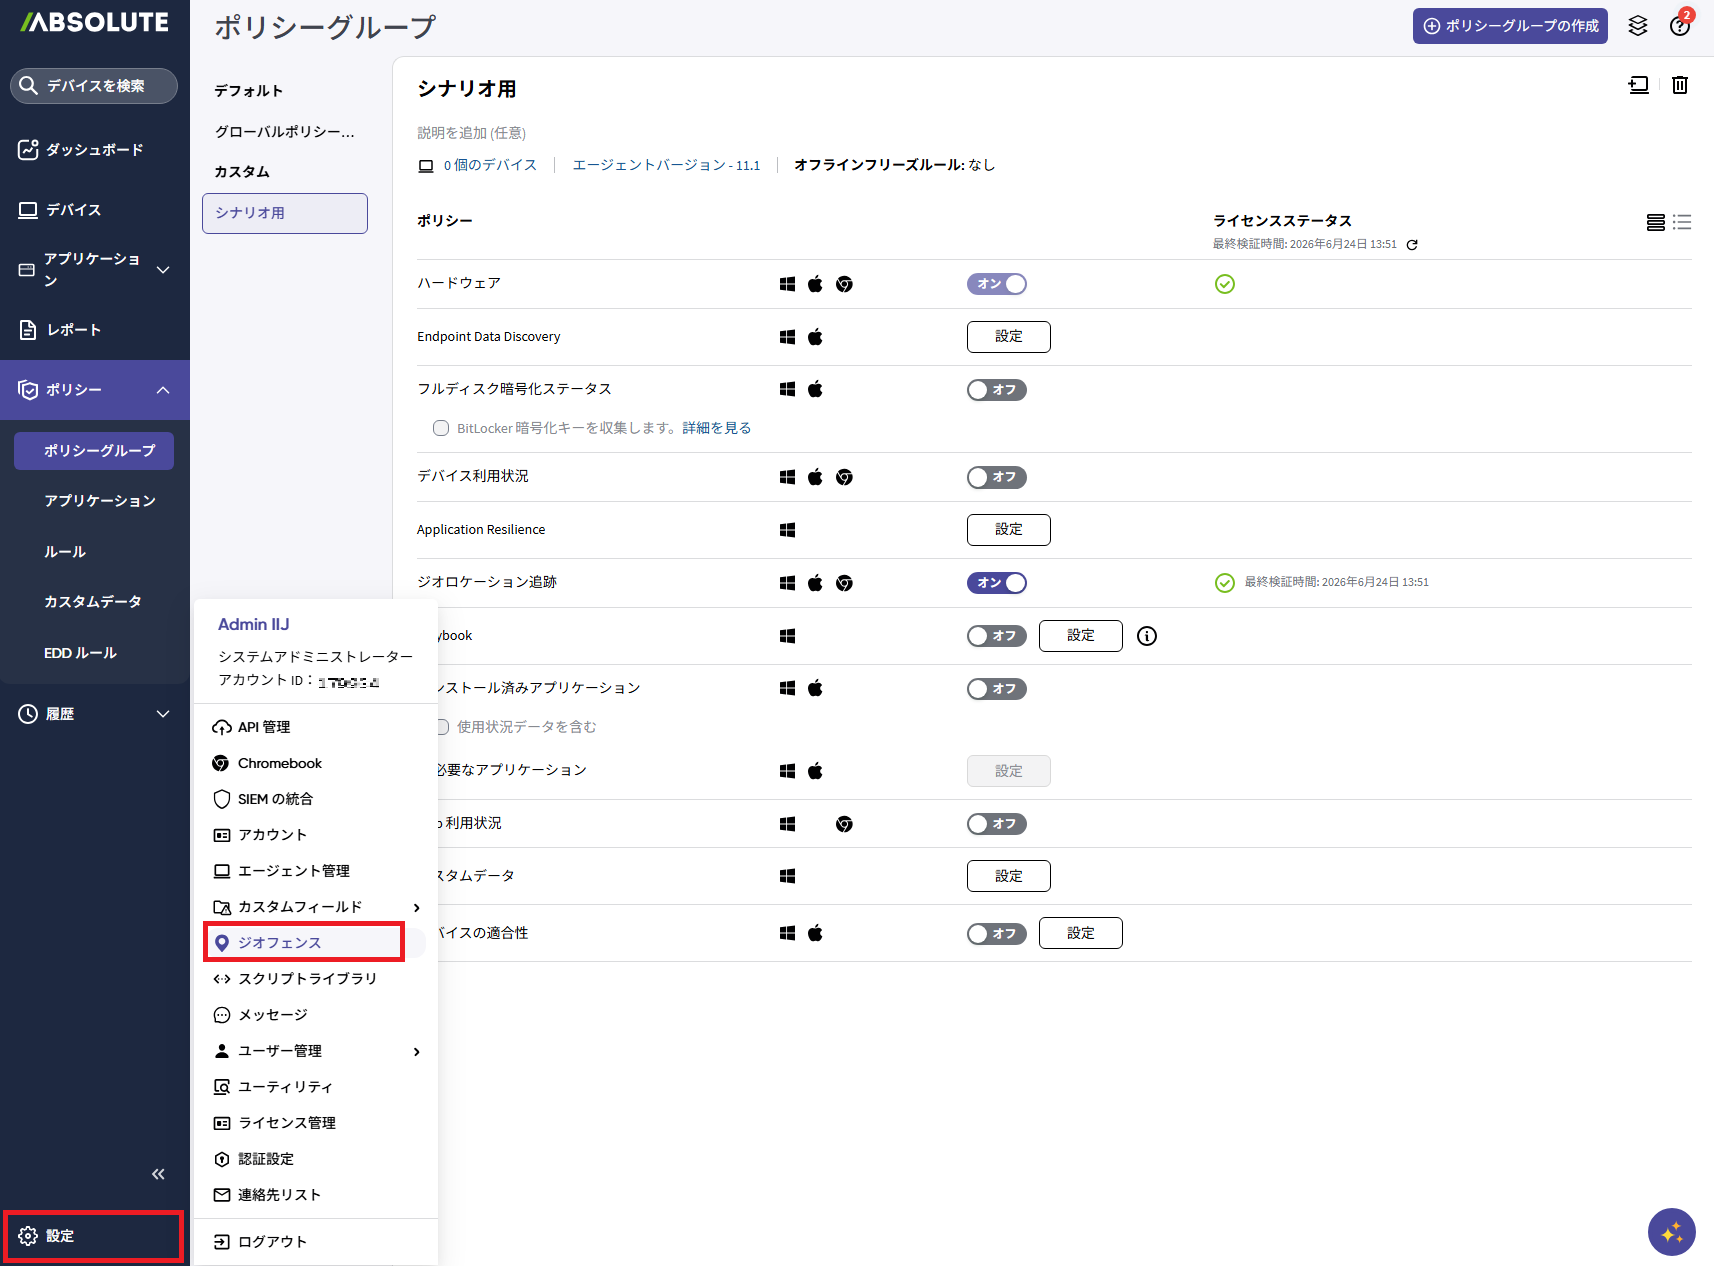The height and width of the screenshot is (1266, 1714).
Task: Collapse the sidebar with double-chevron icon
Action: click(x=158, y=1174)
